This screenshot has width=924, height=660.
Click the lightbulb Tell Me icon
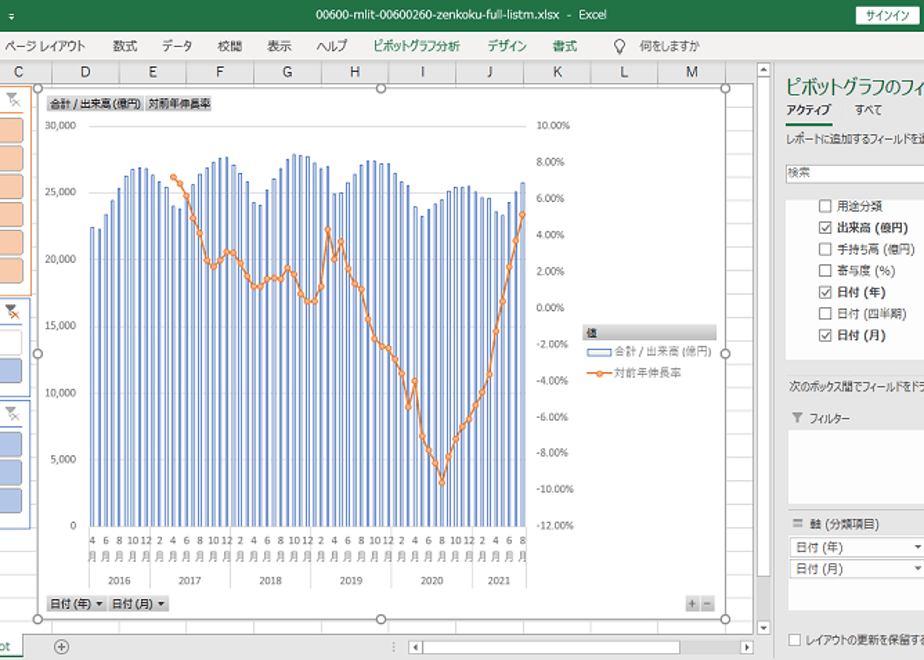[x=619, y=47]
